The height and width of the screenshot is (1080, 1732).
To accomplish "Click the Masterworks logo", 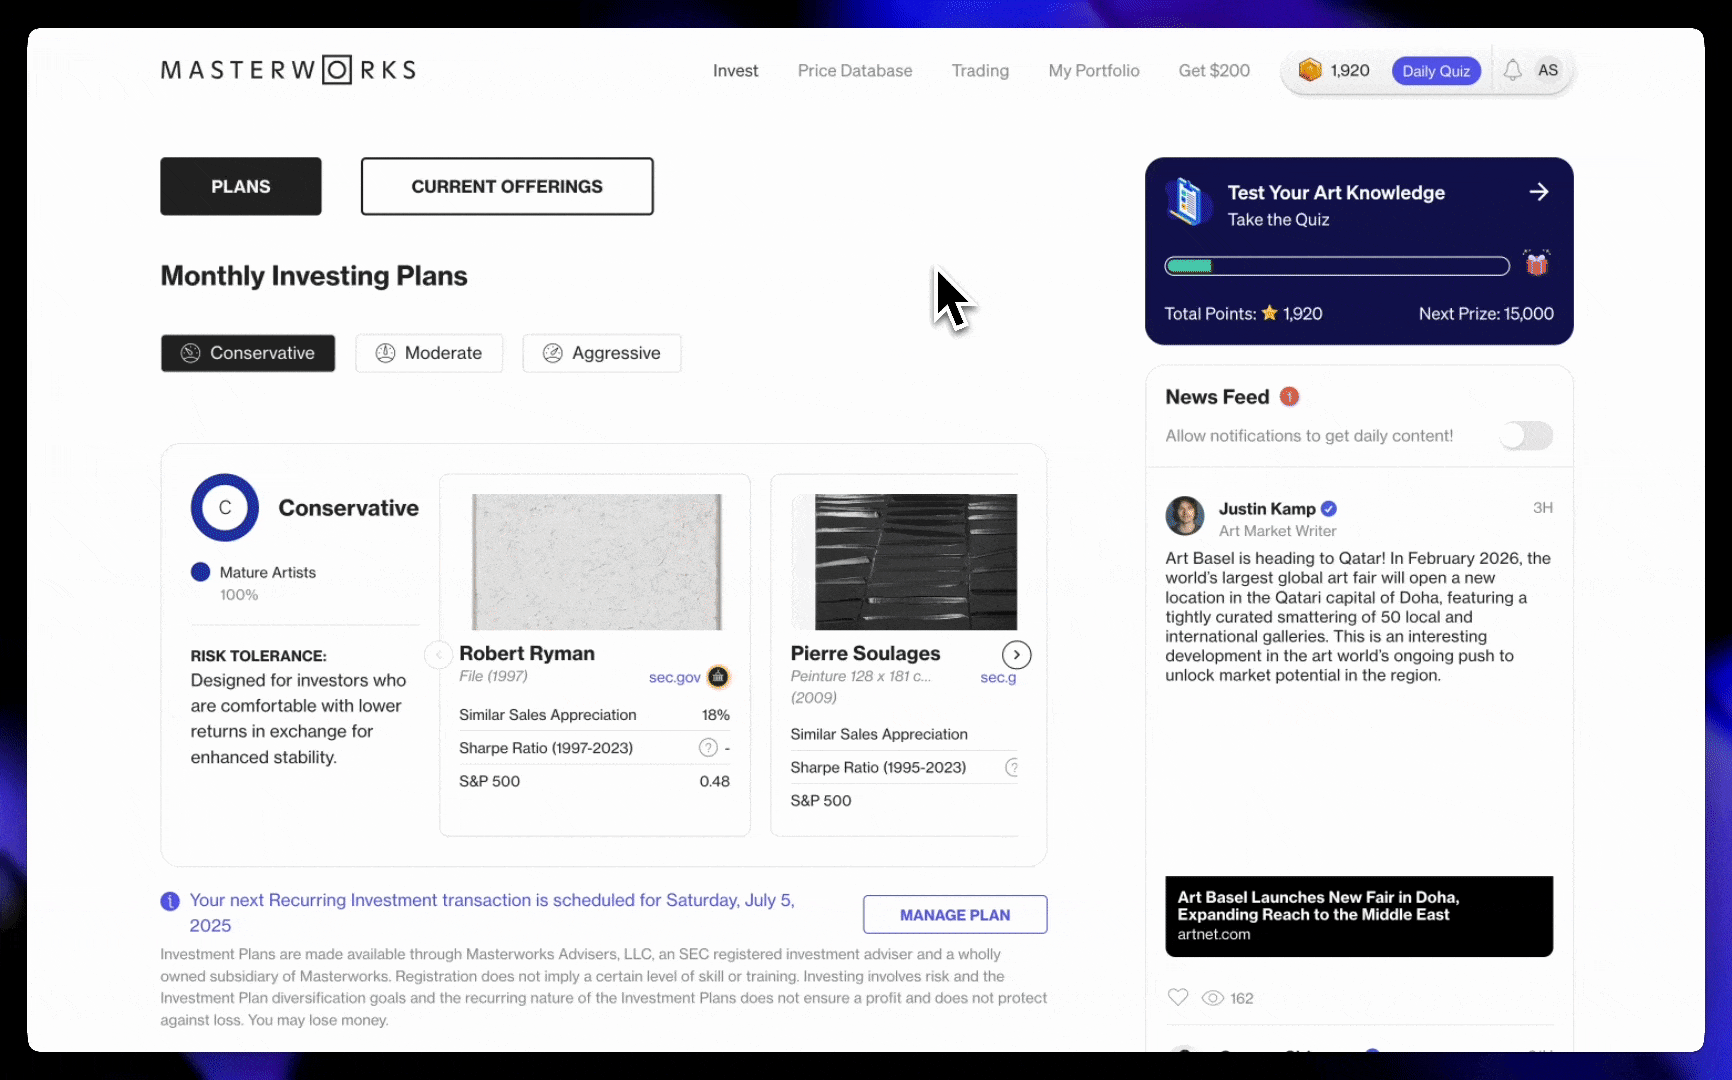I will point(288,70).
